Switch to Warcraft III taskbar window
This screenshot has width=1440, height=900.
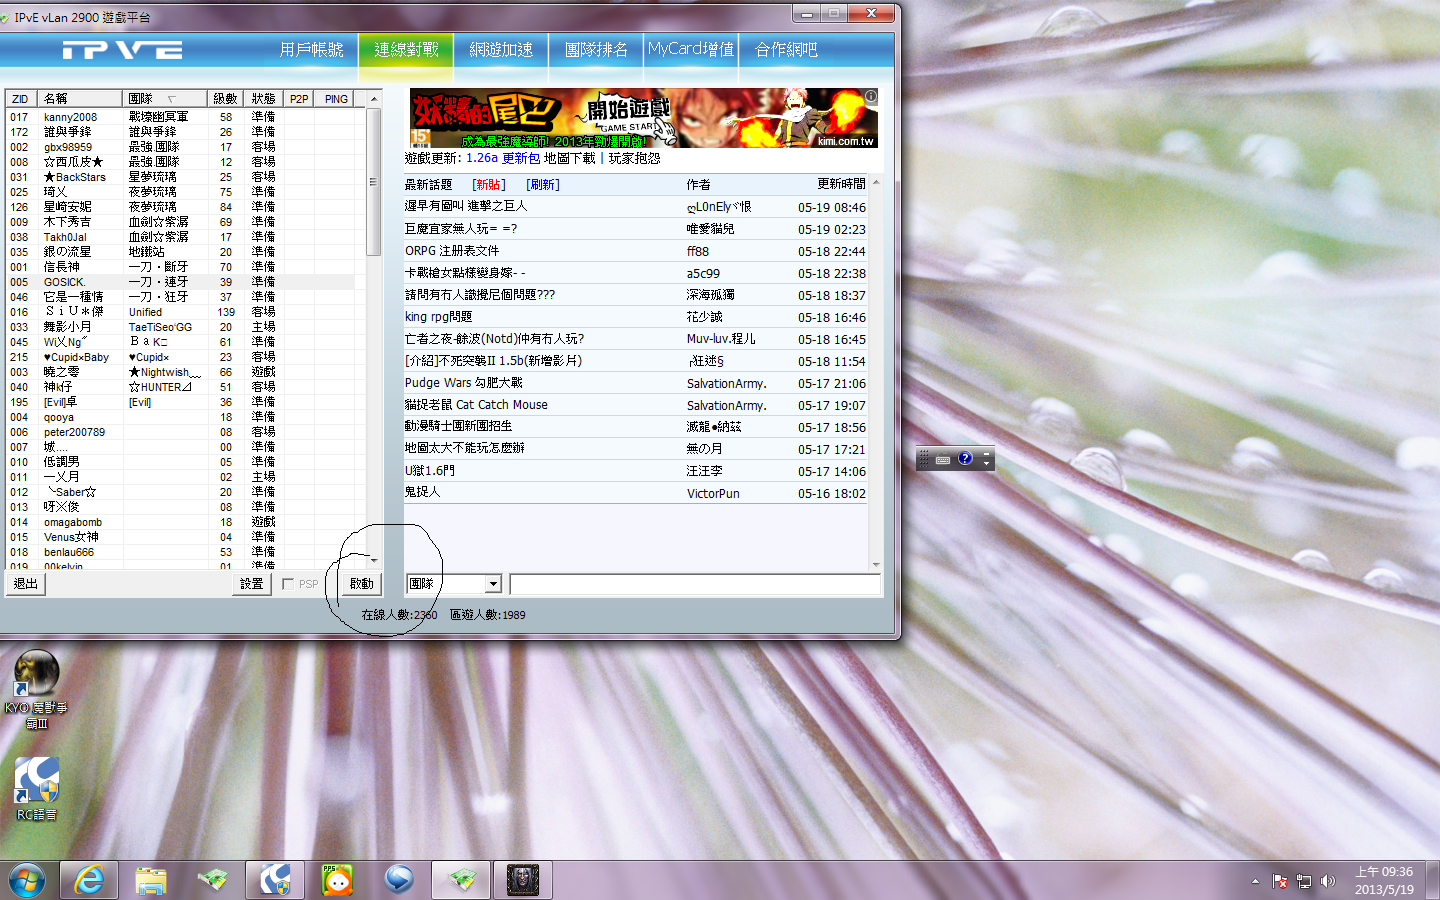click(x=523, y=880)
